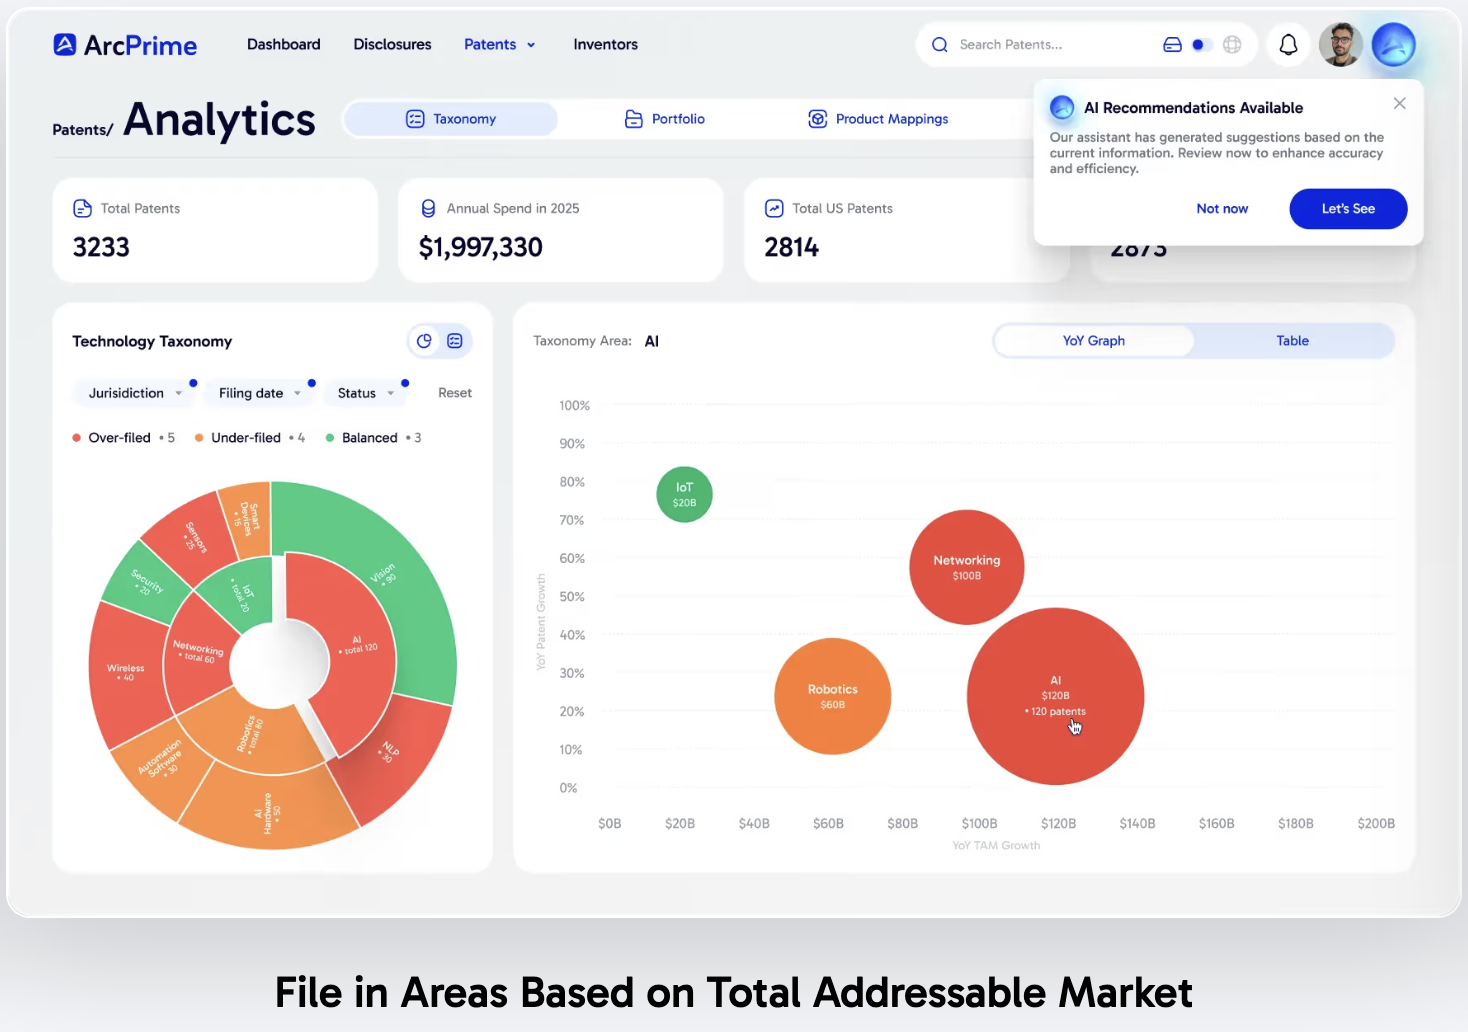Select the YoY Graph view toggle
The width and height of the screenshot is (1468, 1032).
(1094, 341)
